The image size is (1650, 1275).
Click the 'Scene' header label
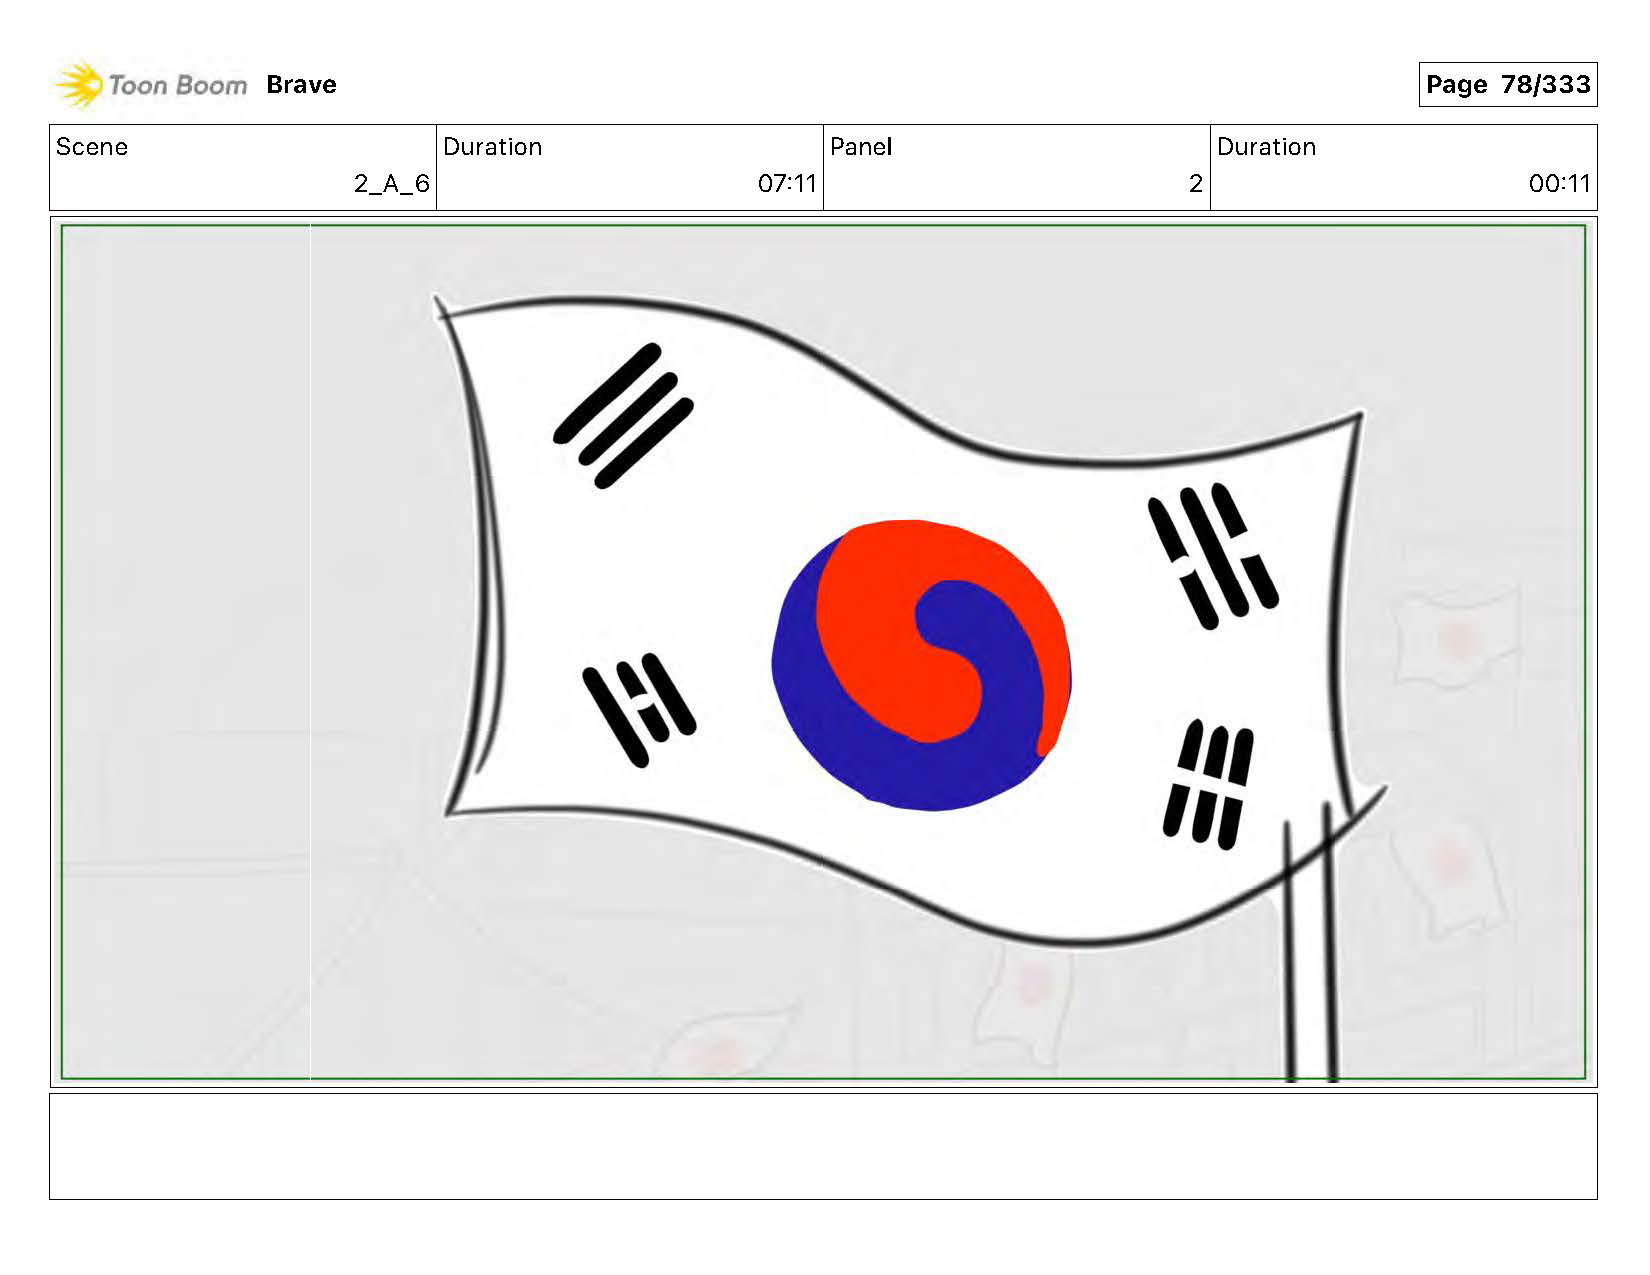92,147
